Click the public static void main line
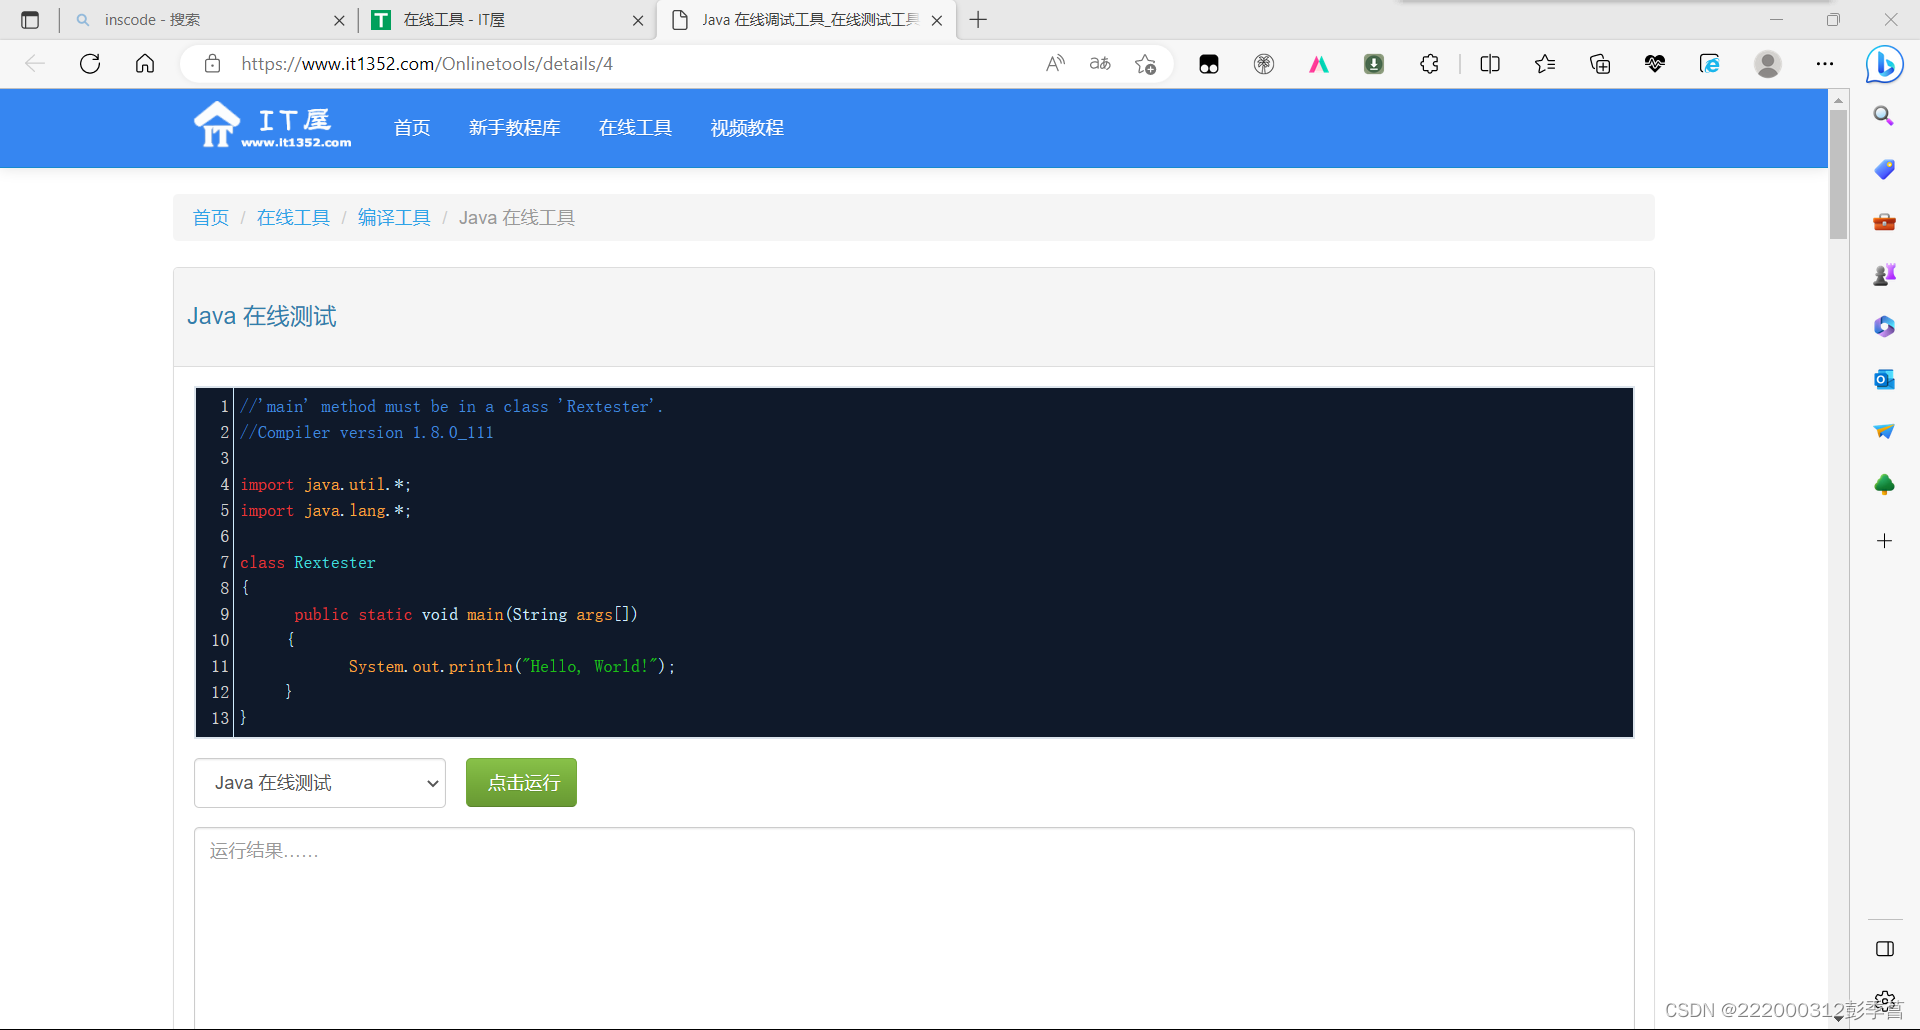Image resolution: width=1920 pixels, height=1030 pixels. (466, 615)
